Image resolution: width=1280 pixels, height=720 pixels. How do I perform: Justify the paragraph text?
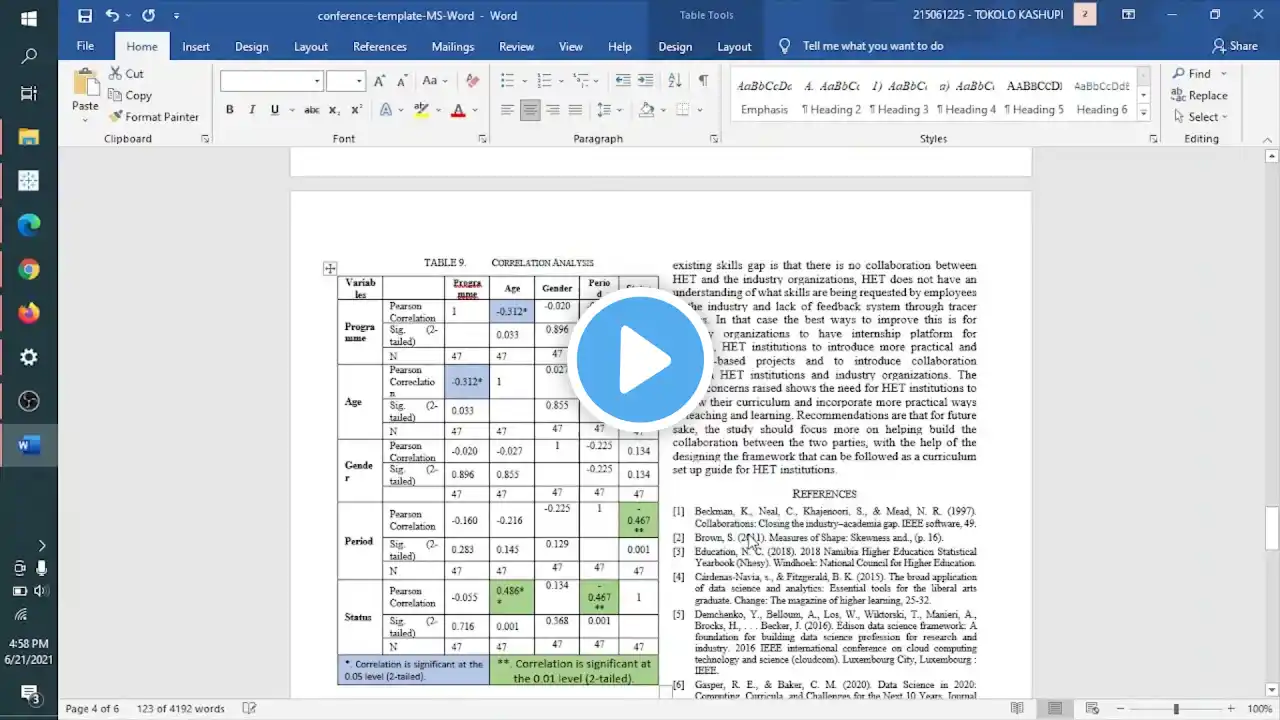pos(575,110)
